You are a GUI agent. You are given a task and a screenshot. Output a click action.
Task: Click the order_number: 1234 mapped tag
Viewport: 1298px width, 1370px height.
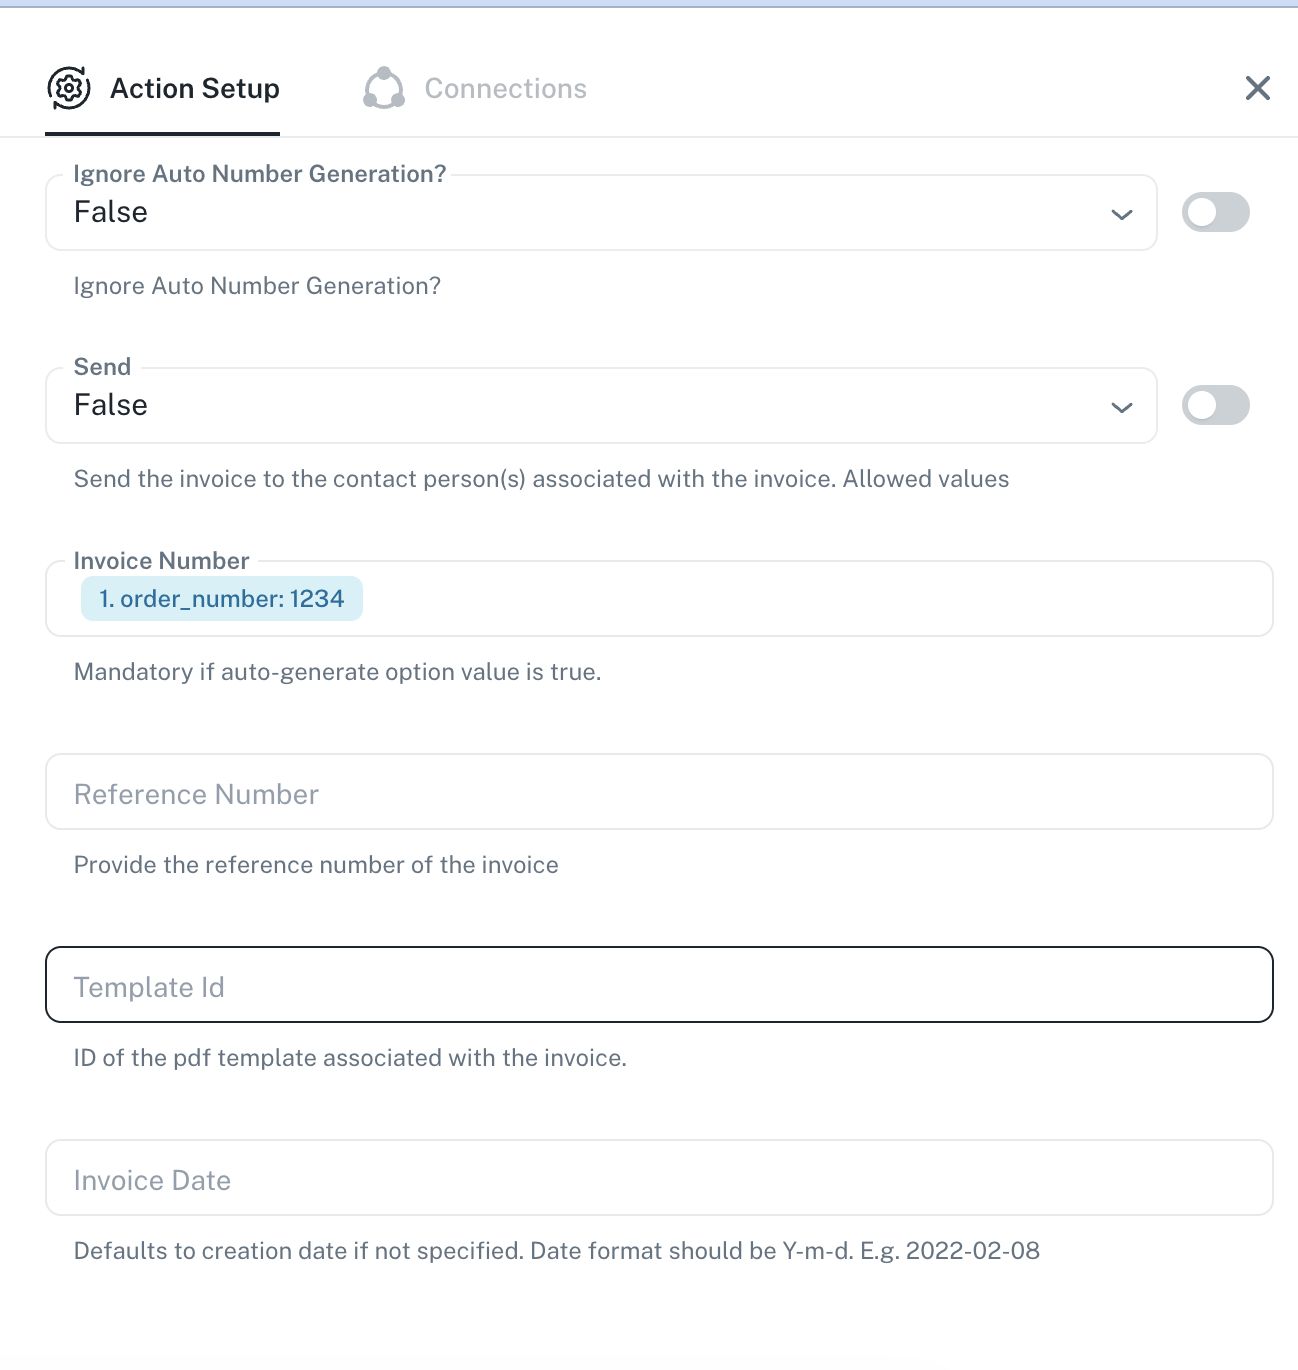coord(222,599)
